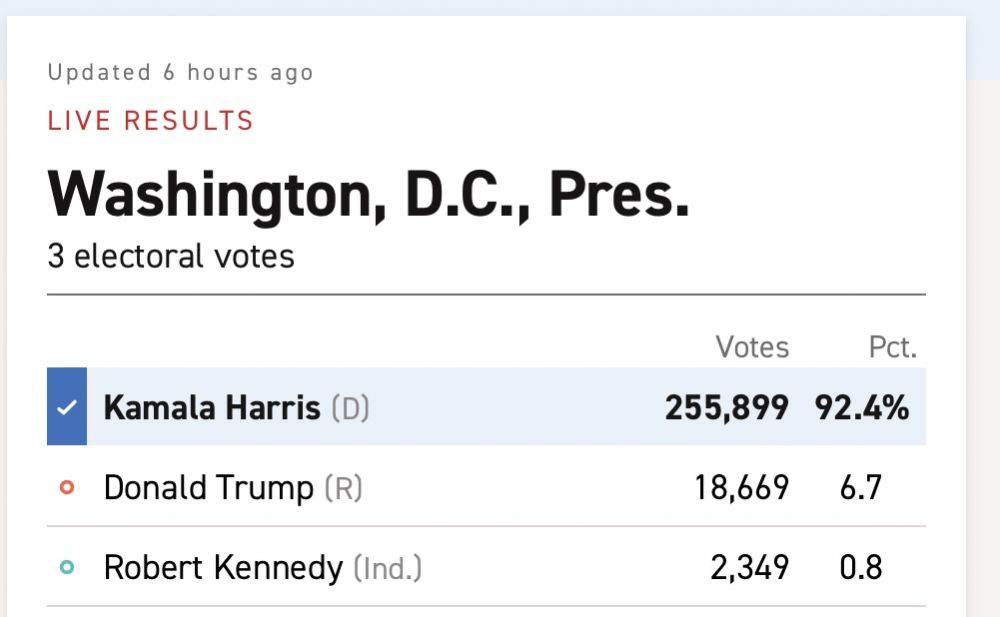Open the Washington, D.C., Pres. headline
The height and width of the screenshot is (617, 1000).
coord(368,194)
